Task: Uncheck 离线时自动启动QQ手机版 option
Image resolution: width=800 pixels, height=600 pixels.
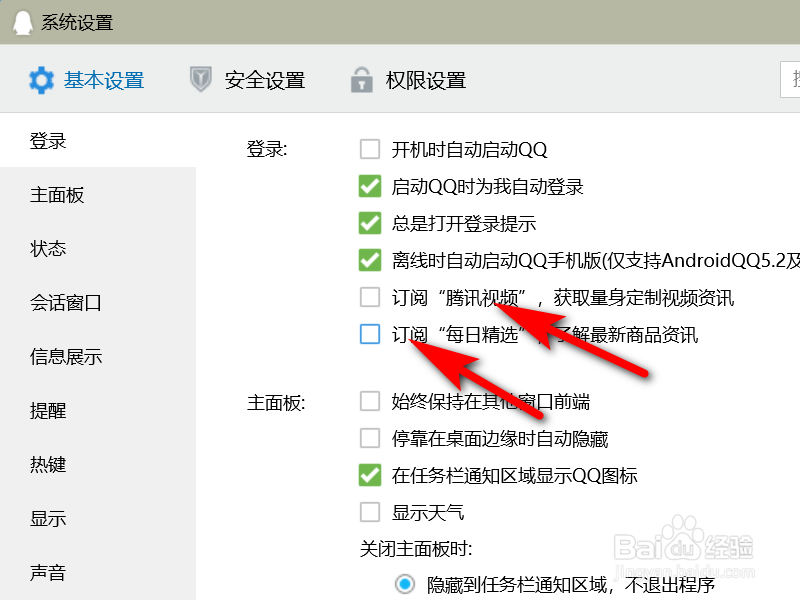Action: 370,260
